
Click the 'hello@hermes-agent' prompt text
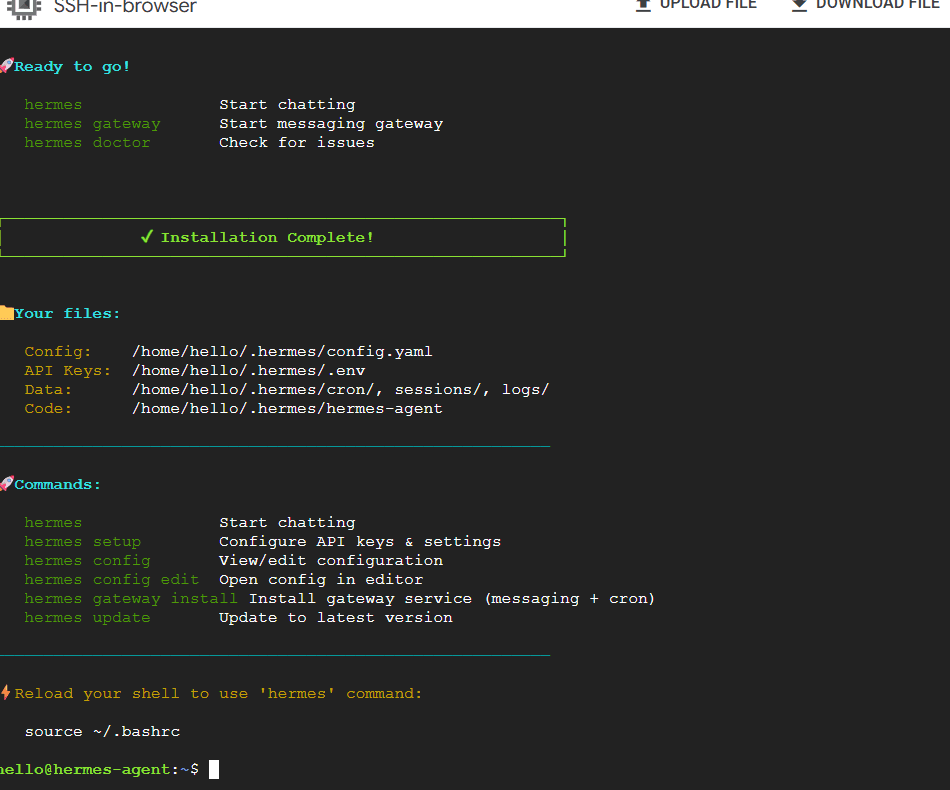[85, 769]
